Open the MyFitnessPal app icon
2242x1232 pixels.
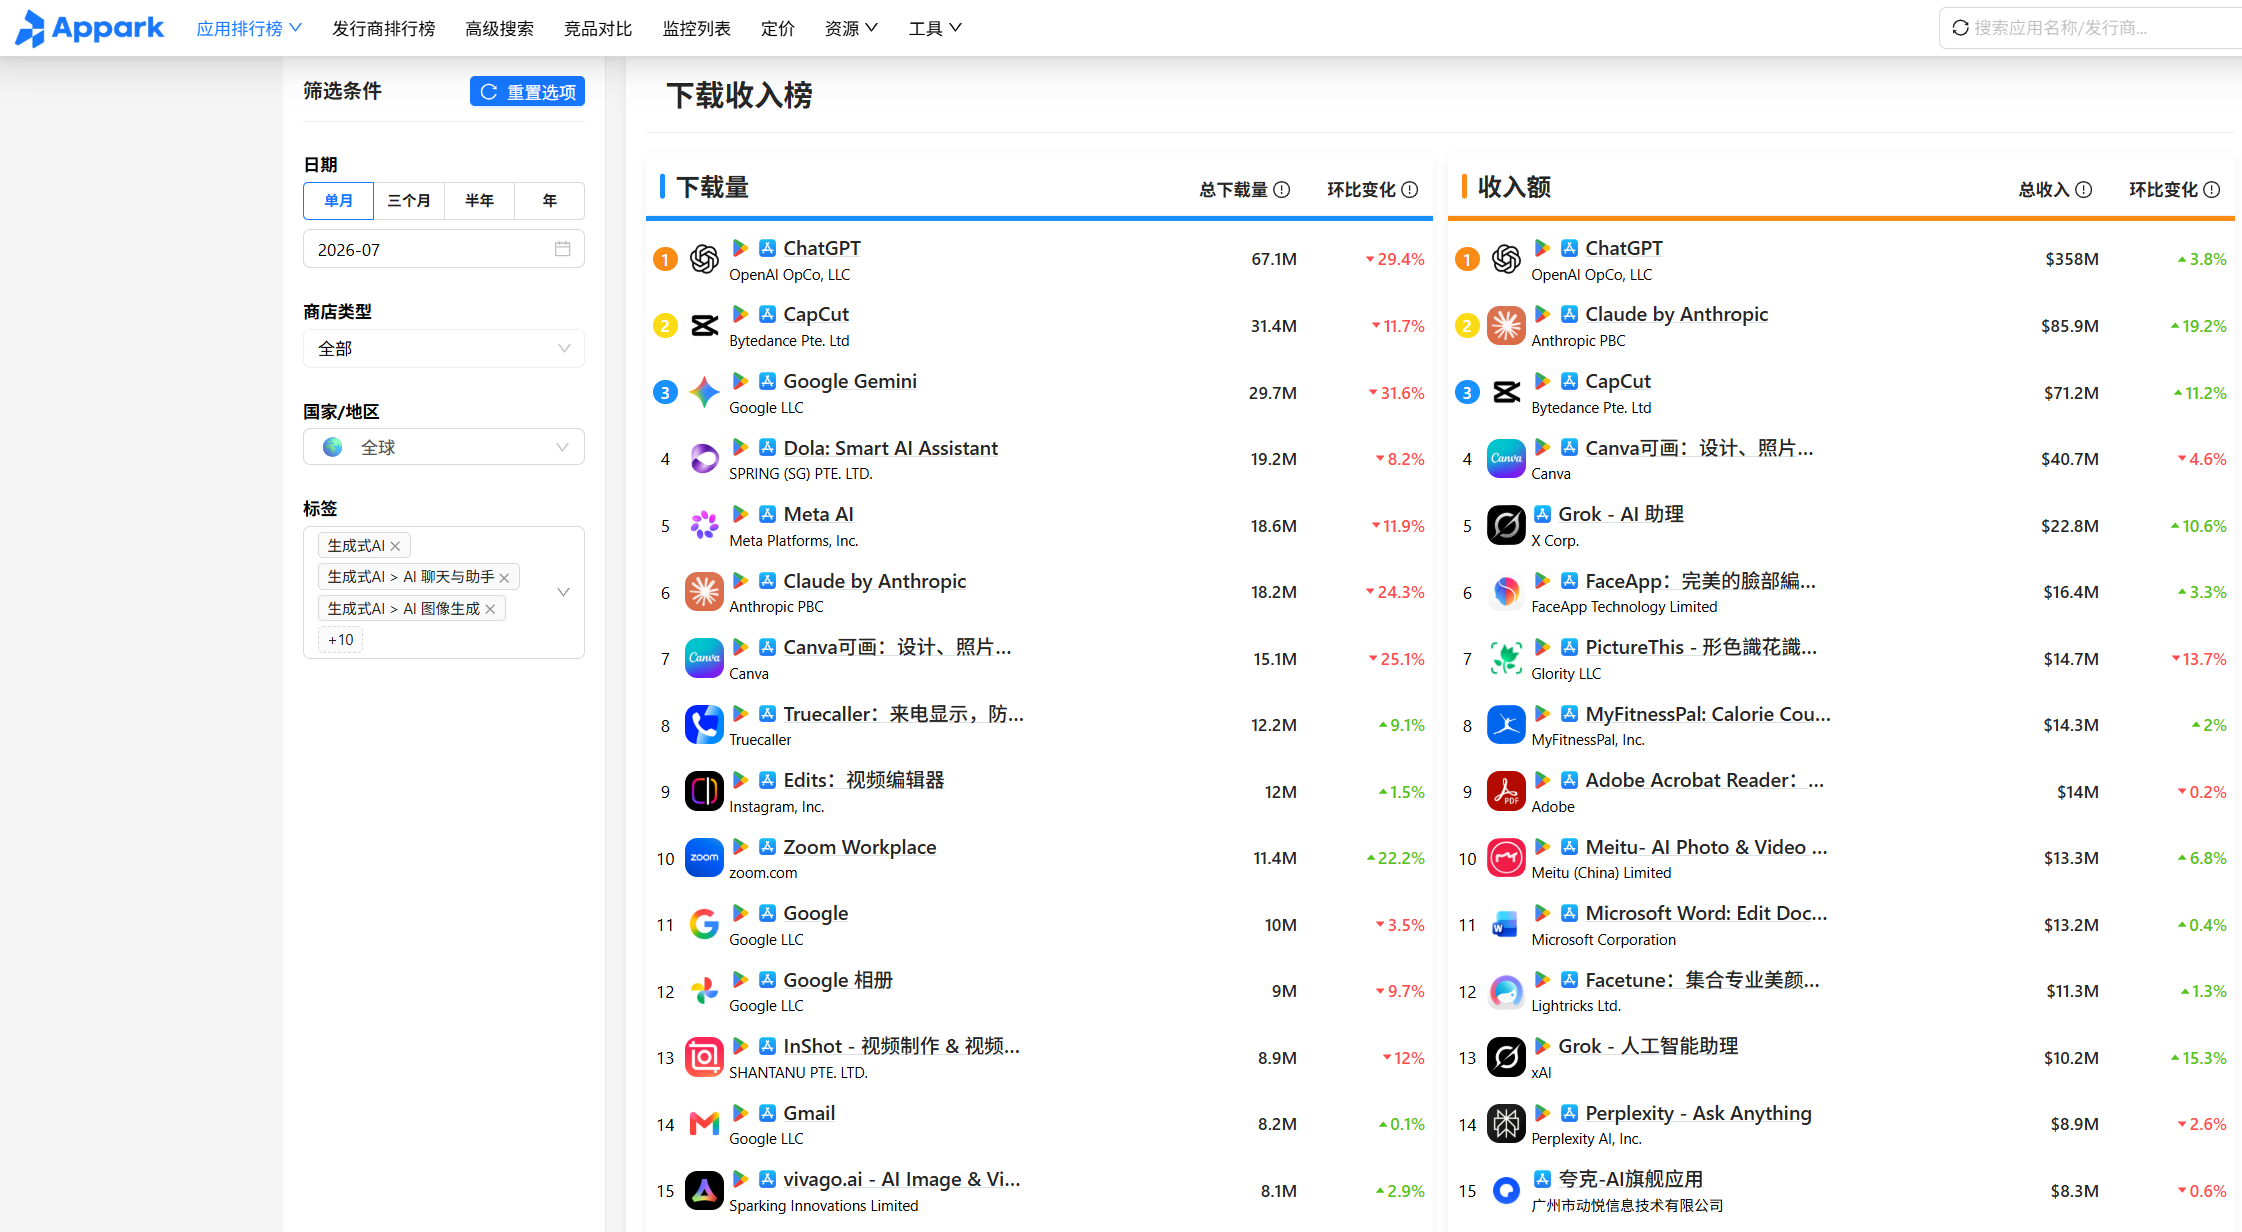coord(1506,725)
